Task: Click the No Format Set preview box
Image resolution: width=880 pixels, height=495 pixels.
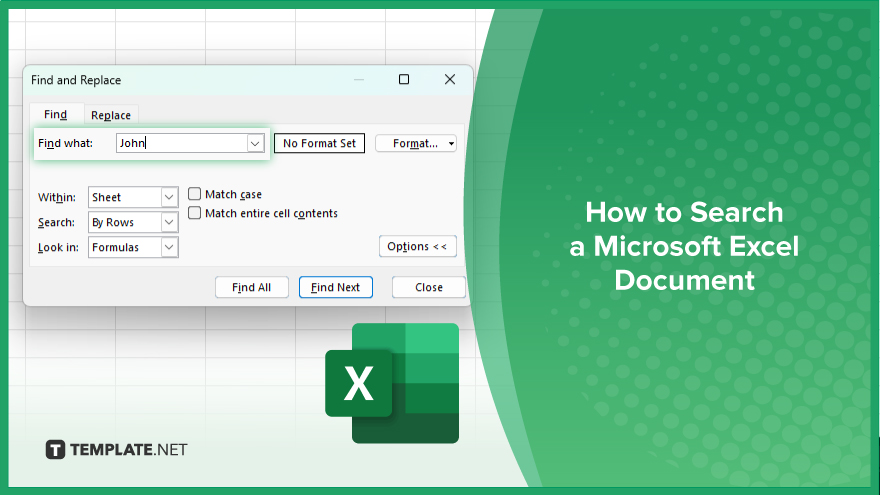Action: (319, 143)
